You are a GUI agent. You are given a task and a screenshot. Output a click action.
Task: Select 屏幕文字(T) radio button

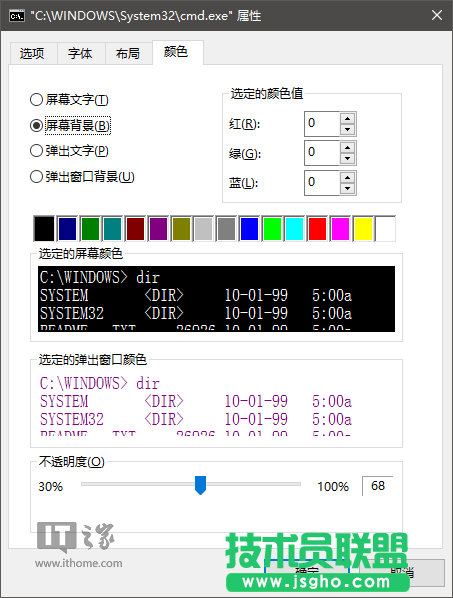[x=69, y=100]
